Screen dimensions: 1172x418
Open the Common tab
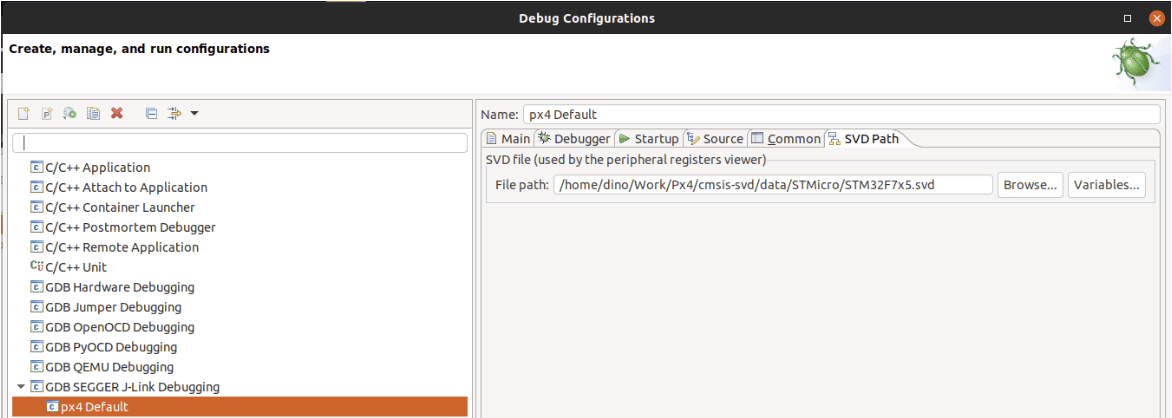click(786, 139)
